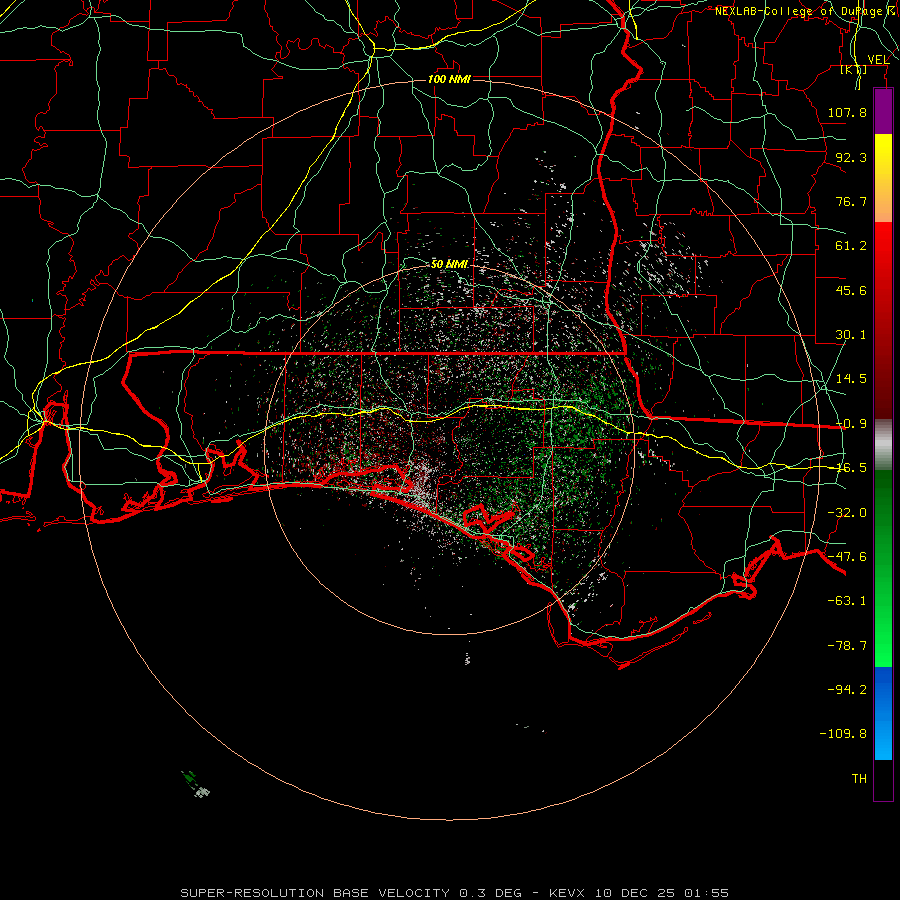Select the -78.7 value on velocity scale

pyautogui.click(x=847, y=646)
